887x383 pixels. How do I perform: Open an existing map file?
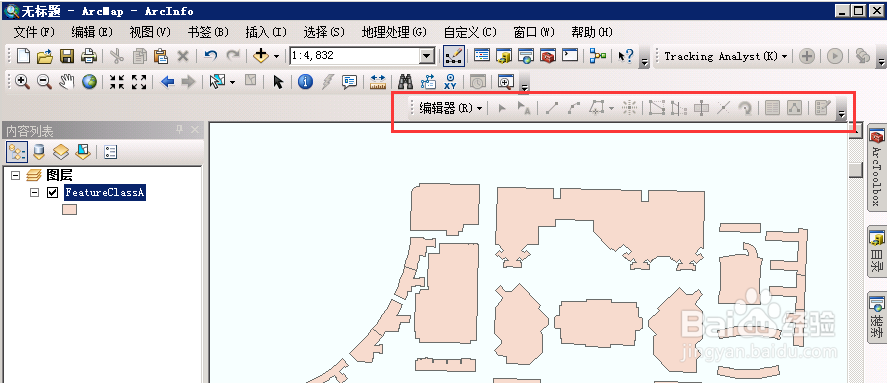click(45, 56)
